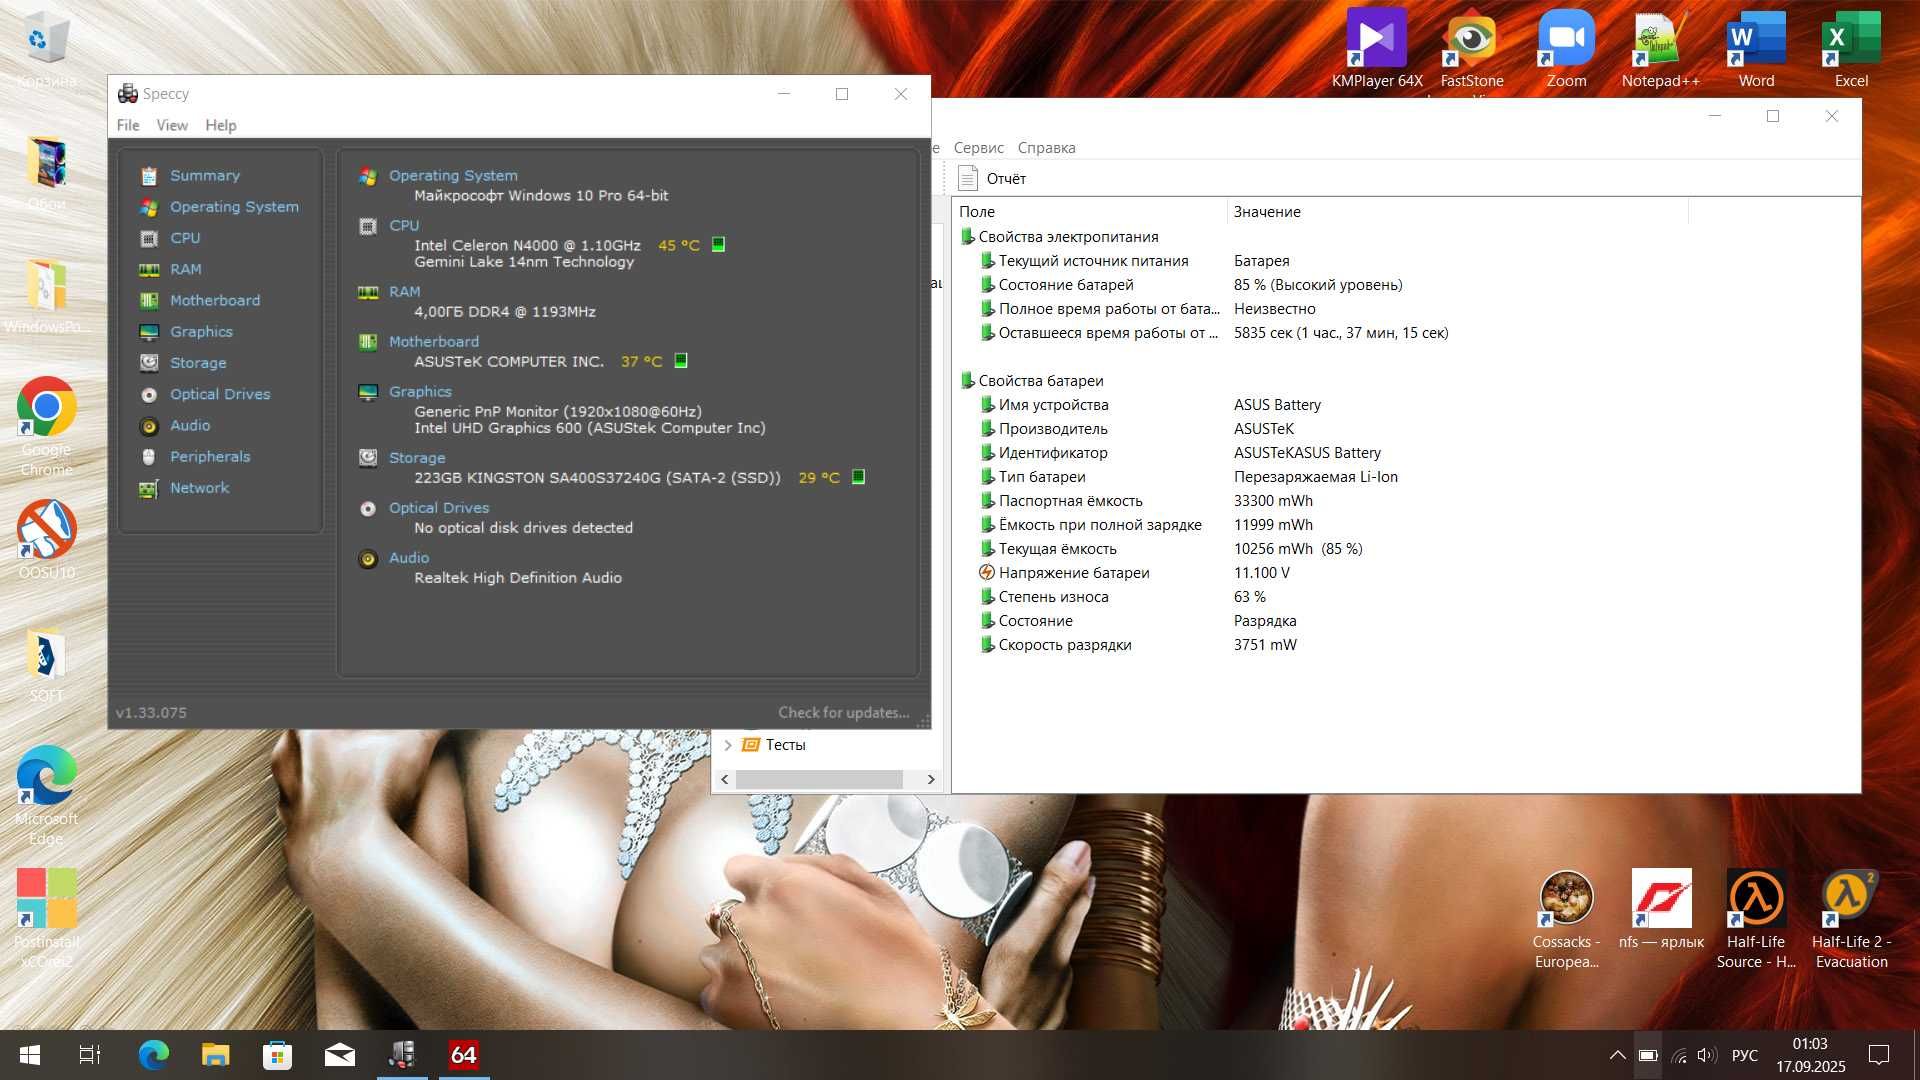The width and height of the screenshot is (1920, 1080).
Task: Open Microsoft Edge desktop shortcut
Action: pos(46,796)
